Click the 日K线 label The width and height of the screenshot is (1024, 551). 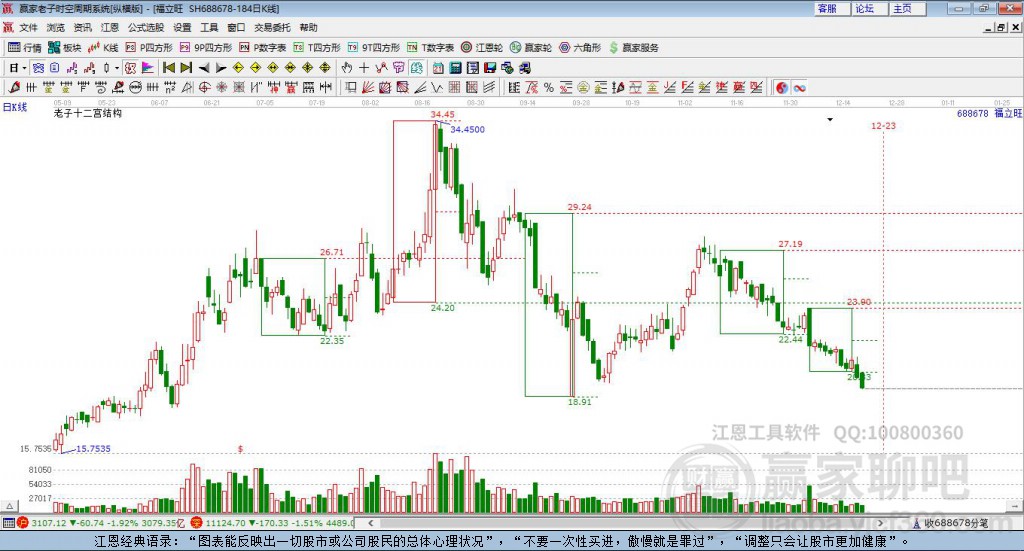click(x=15, y=107)
